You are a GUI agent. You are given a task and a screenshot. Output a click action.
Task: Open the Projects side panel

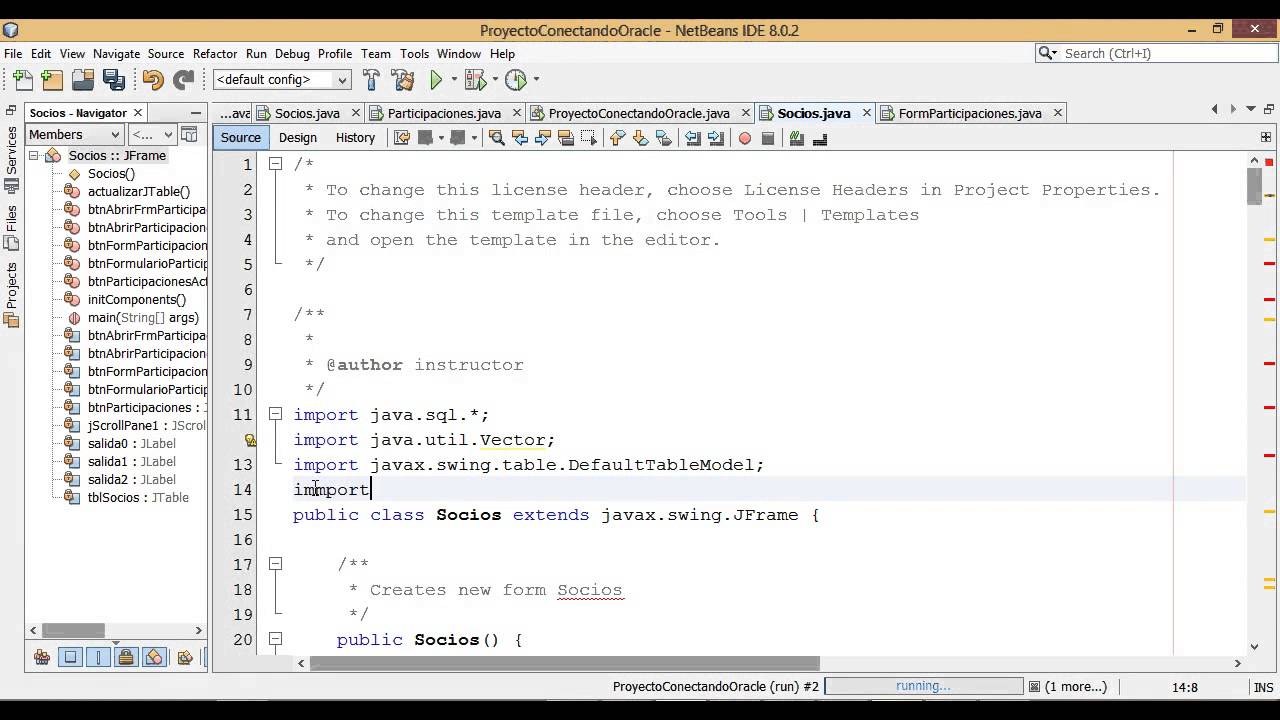pos(12,295)
